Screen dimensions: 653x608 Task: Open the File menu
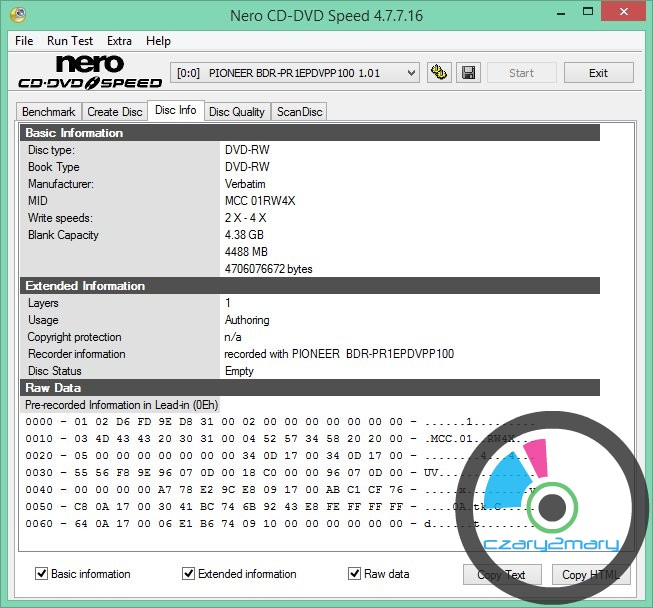[24, 41]
